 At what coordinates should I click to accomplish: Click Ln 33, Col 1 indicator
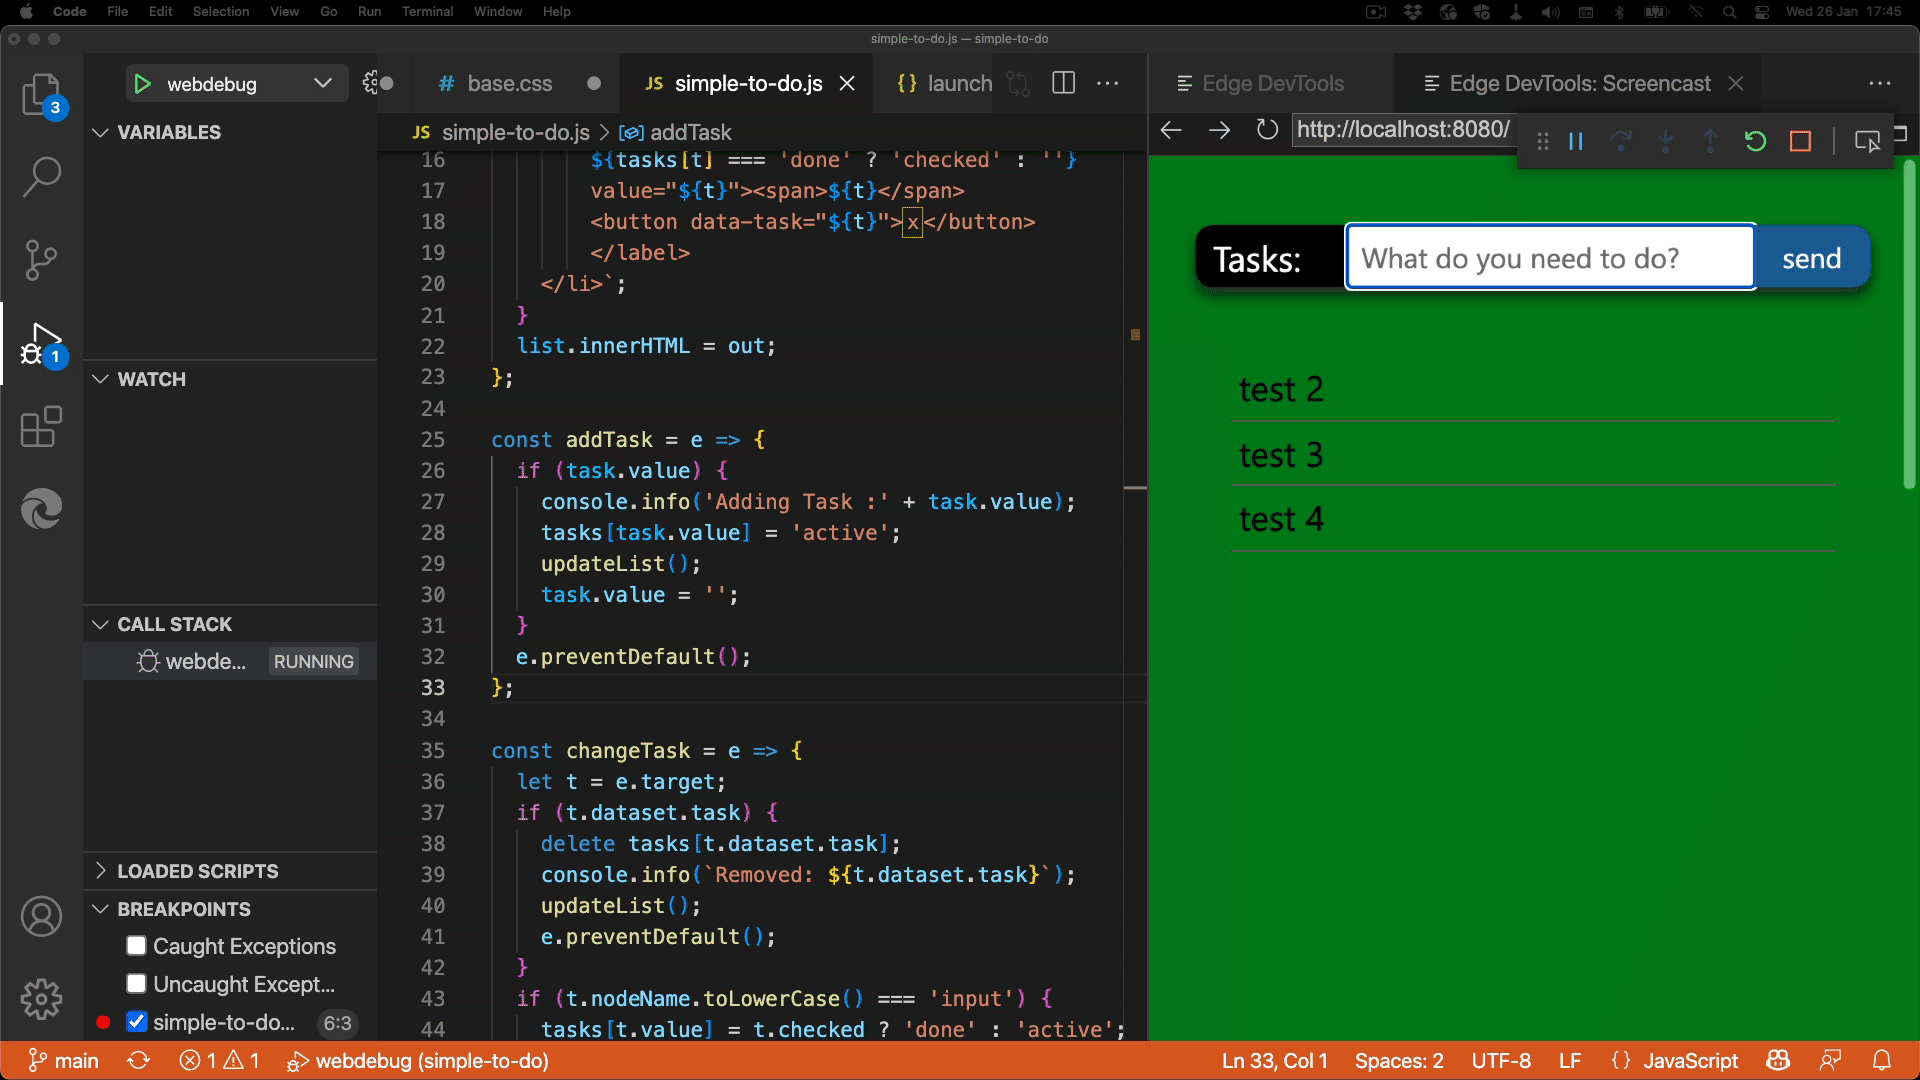(1274, 1061)
